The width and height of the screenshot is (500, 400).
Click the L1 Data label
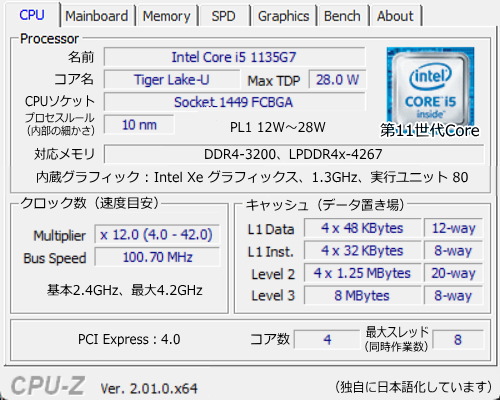[271, 229]
